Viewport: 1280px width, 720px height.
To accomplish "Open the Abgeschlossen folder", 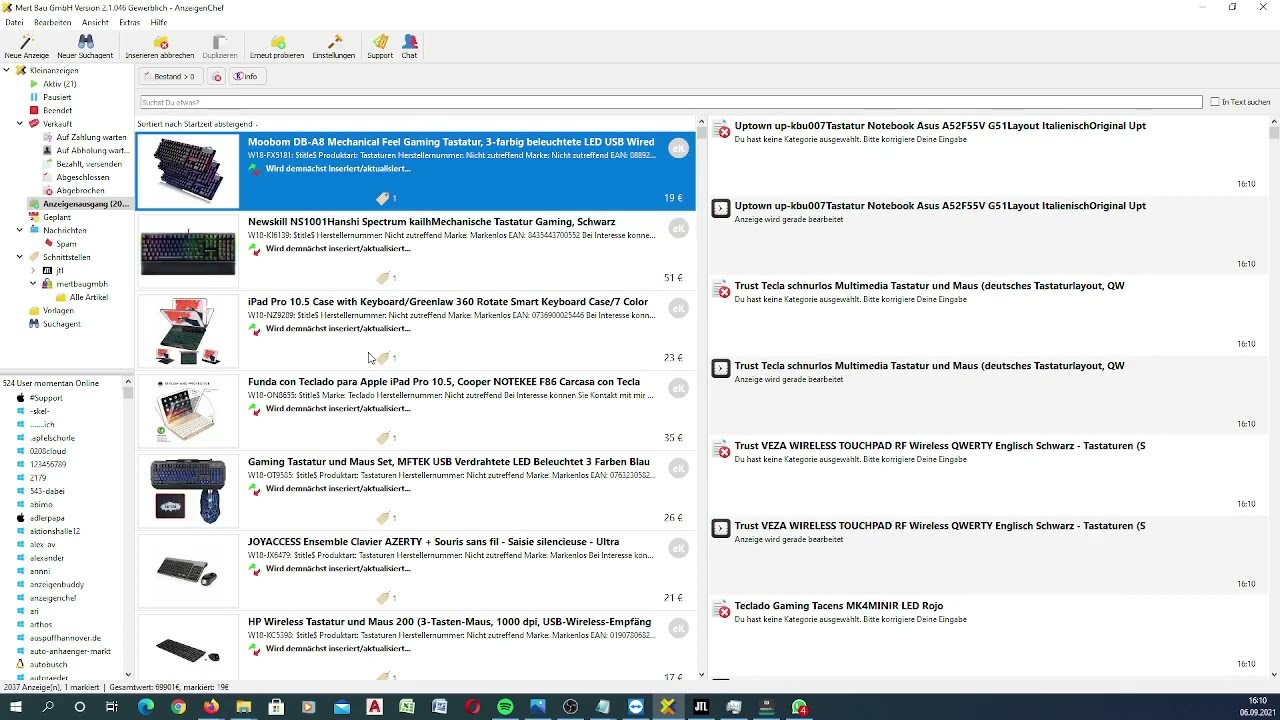I will [83, 177].
